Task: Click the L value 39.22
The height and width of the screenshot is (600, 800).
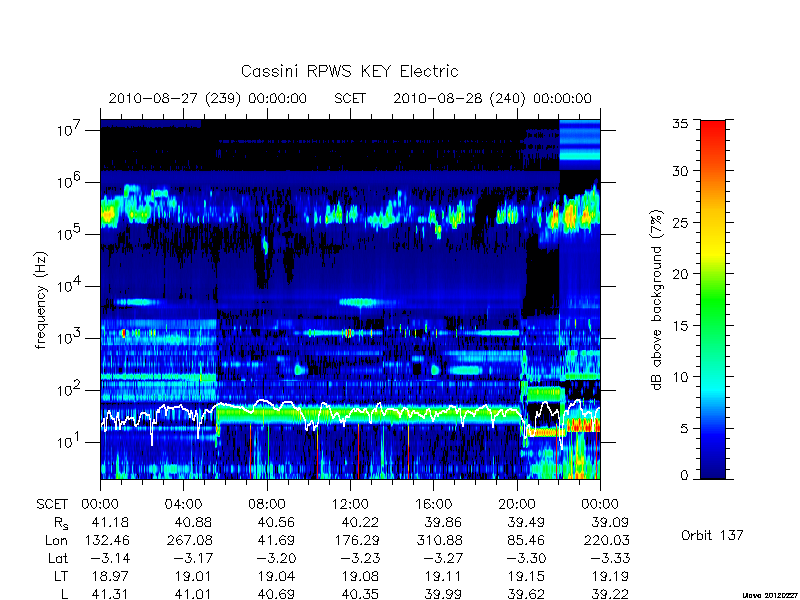Action: [x=610, y=594]
